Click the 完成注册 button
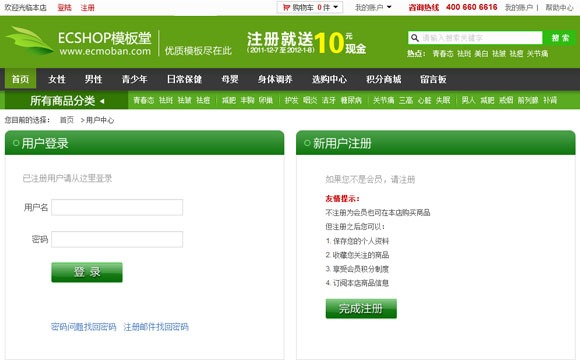 point(361,308)
